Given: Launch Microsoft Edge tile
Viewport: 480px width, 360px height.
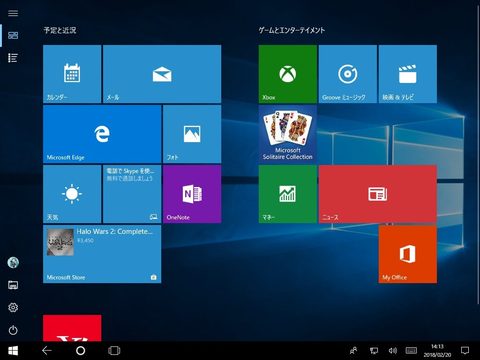Looking at the screenshot, I should [x=102, y=134].
